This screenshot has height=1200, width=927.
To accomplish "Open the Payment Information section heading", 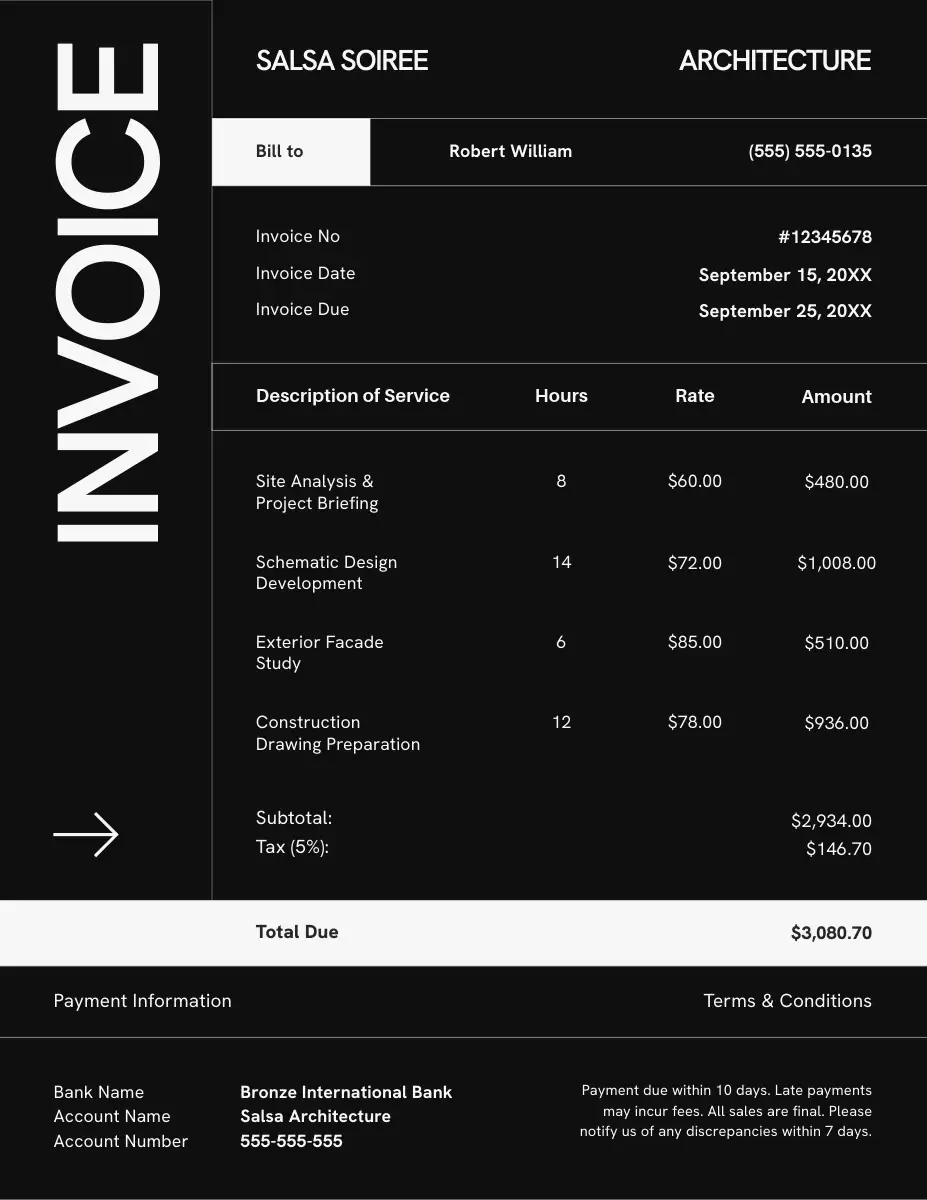I will point(142,1001).
